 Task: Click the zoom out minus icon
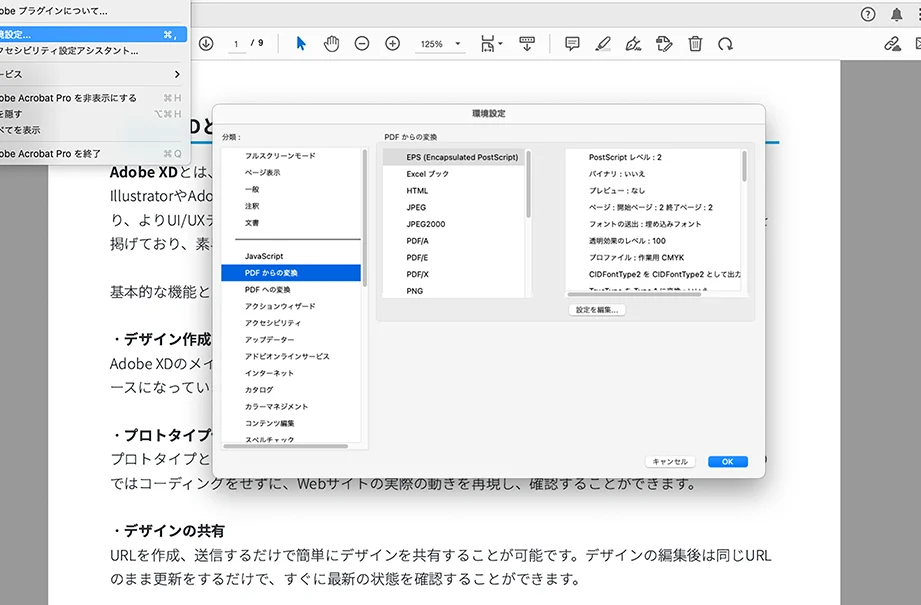pyautogui.click(x=362, y=43)
